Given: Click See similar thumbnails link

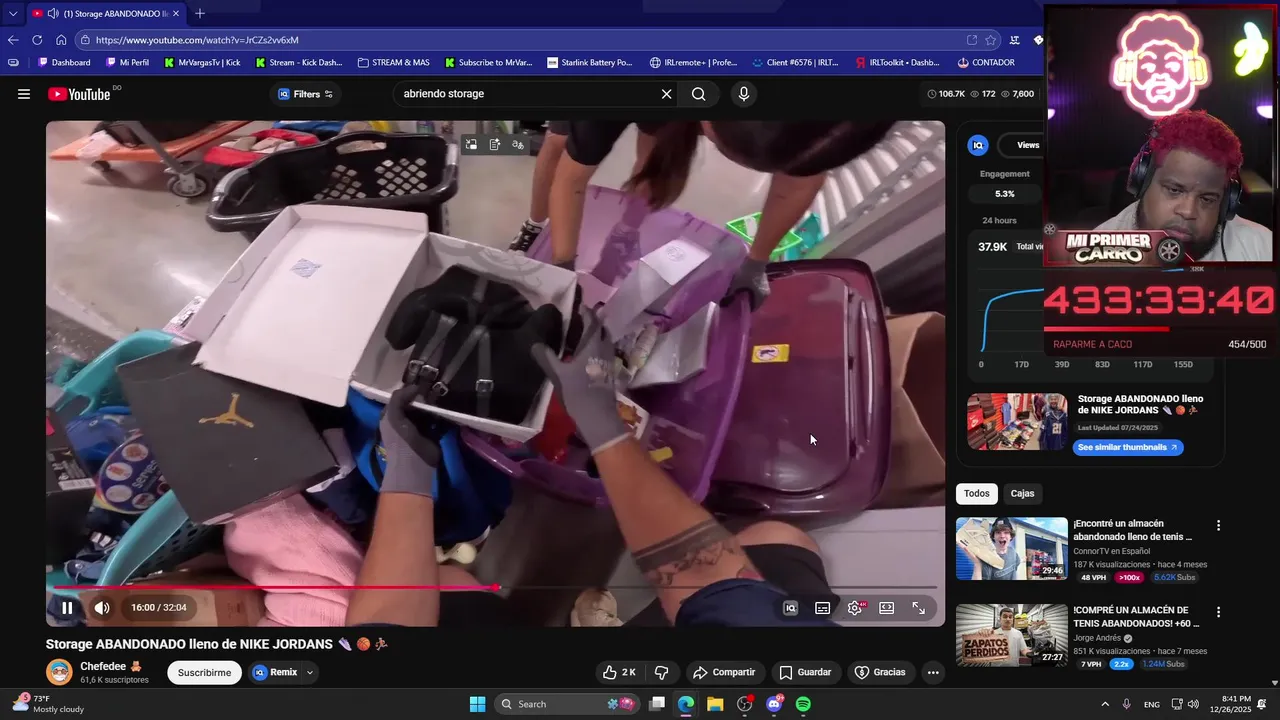Looking at the screenshot, I should coord(1128,447).
